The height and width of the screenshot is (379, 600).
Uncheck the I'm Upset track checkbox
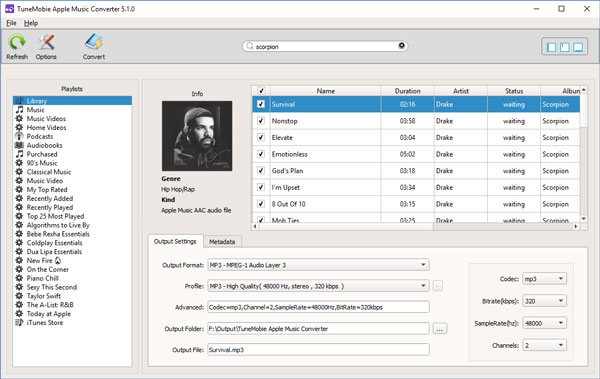[x=261, y=187]
